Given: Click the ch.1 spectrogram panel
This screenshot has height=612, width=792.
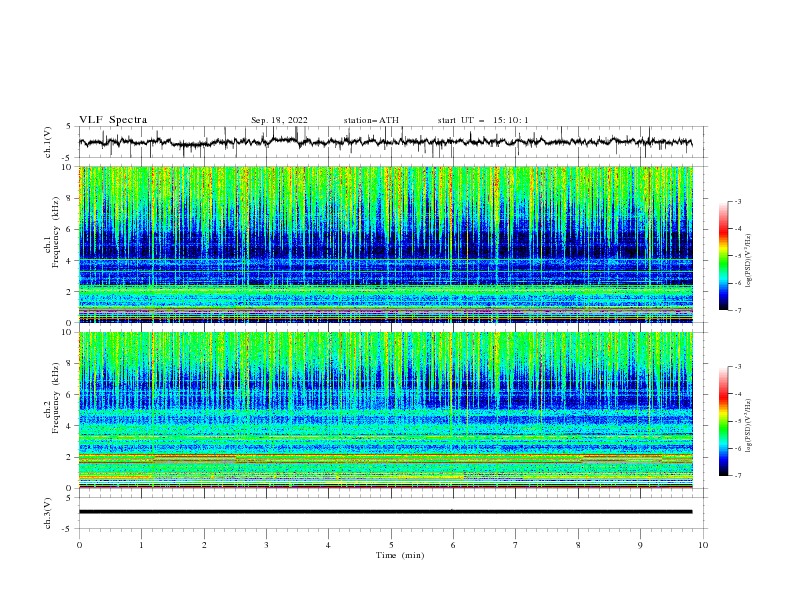Looking at the screenshot, I should click(386, 244).
